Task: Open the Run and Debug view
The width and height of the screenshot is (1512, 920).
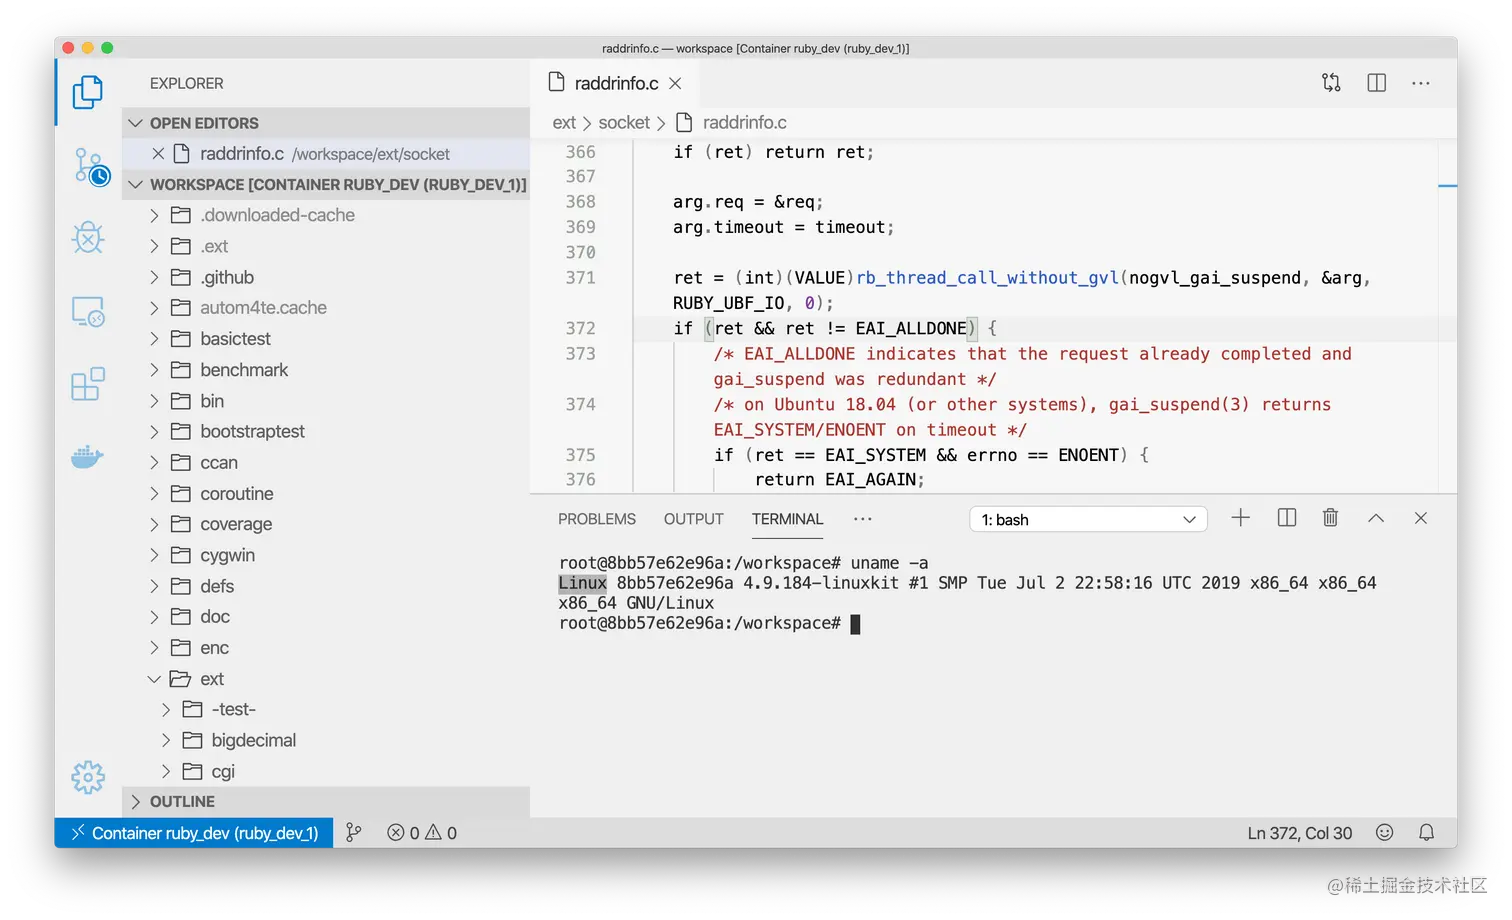Action: pyautogui.click(x=88, y=238)
